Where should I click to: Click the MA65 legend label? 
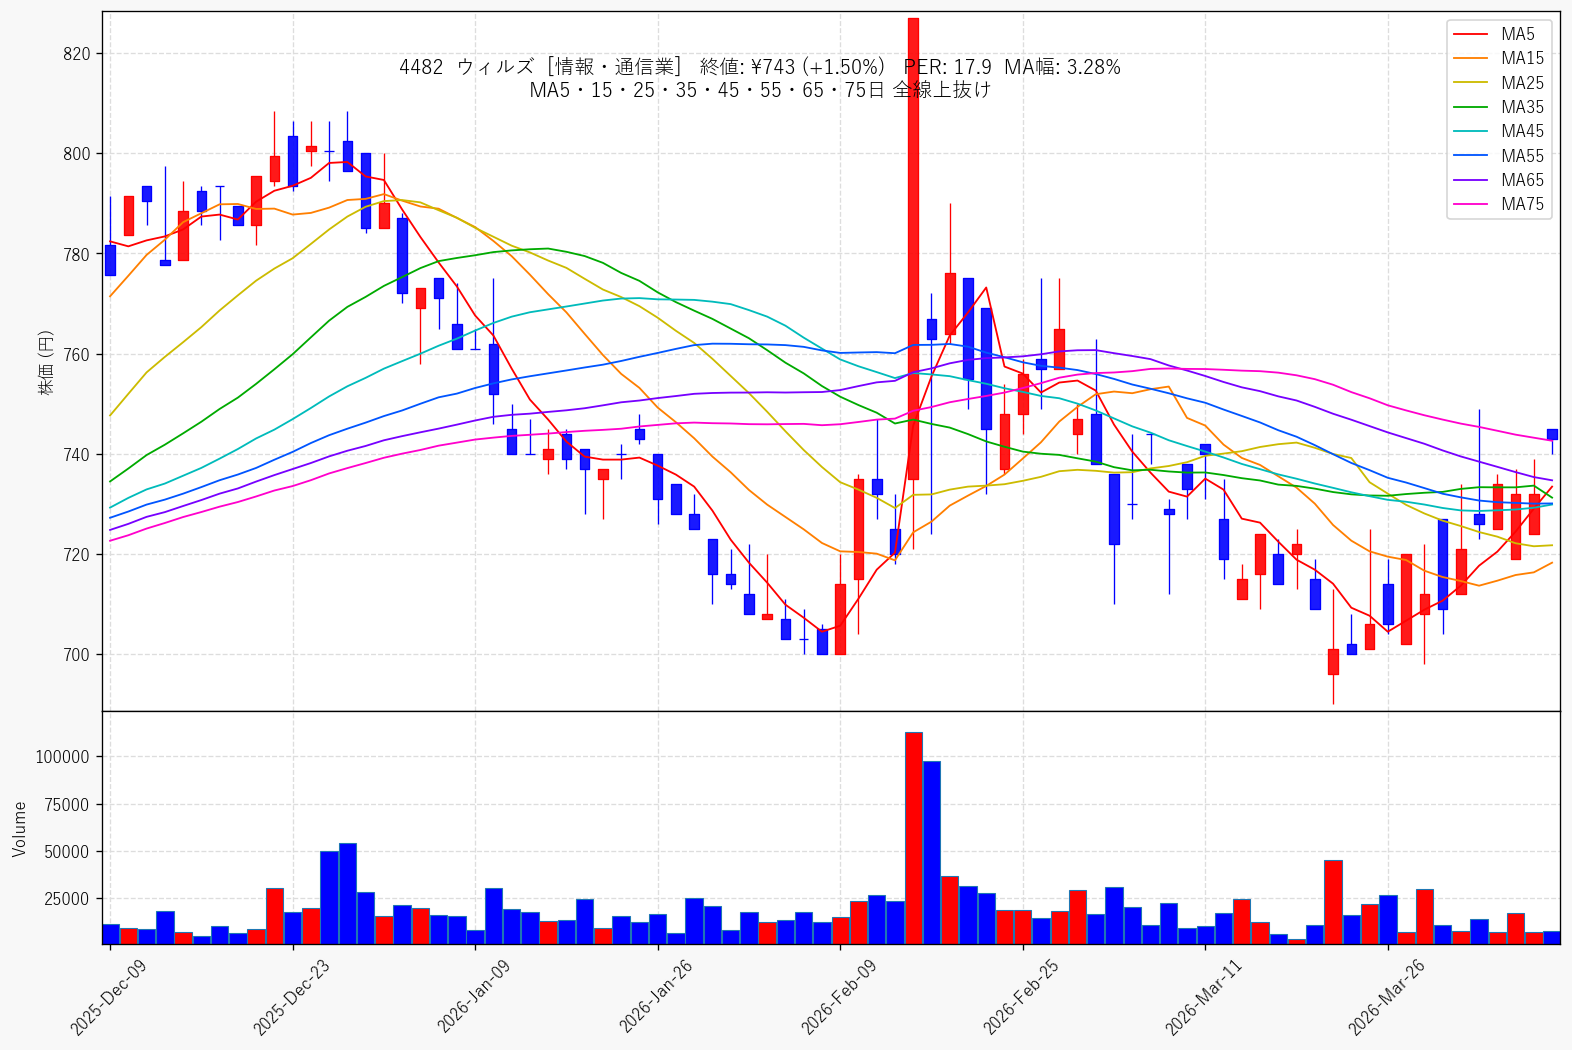pyautogui.click(x=1522, y=180)
